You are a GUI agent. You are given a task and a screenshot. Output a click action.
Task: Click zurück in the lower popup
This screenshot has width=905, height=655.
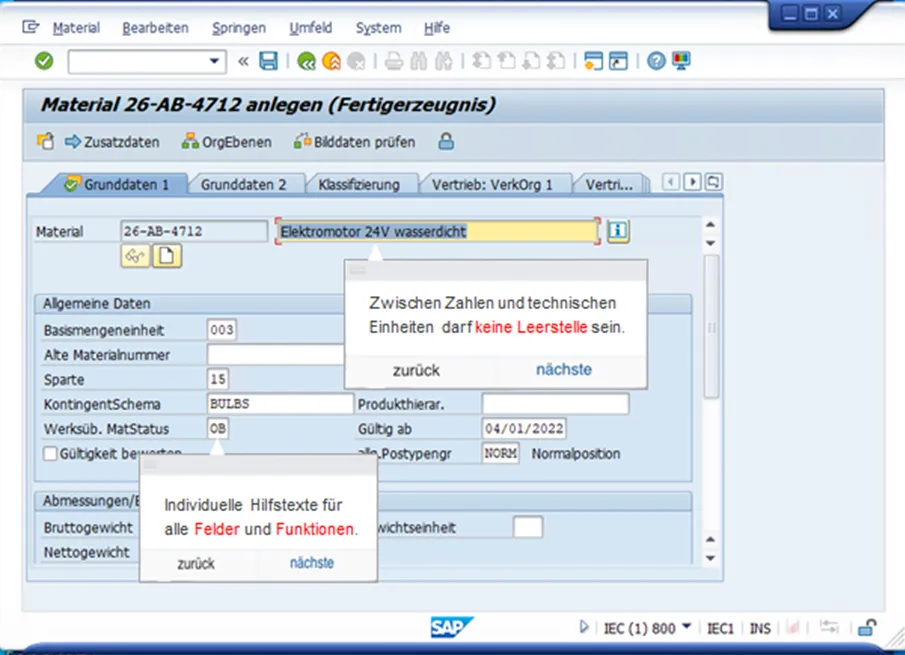(197, 563)
